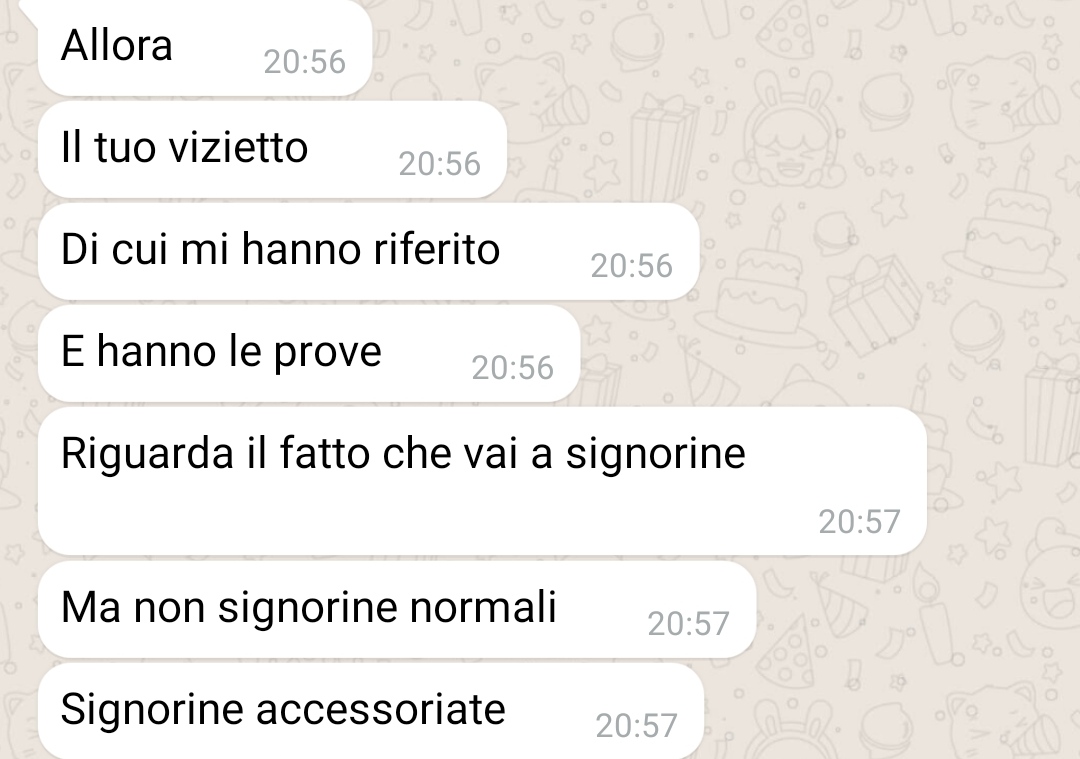This screenshot has width=1080, height=759.
Task: Click the 20:56 timestamp on 'Allora'
Action: pyautogui.click(x=304, y=62)
